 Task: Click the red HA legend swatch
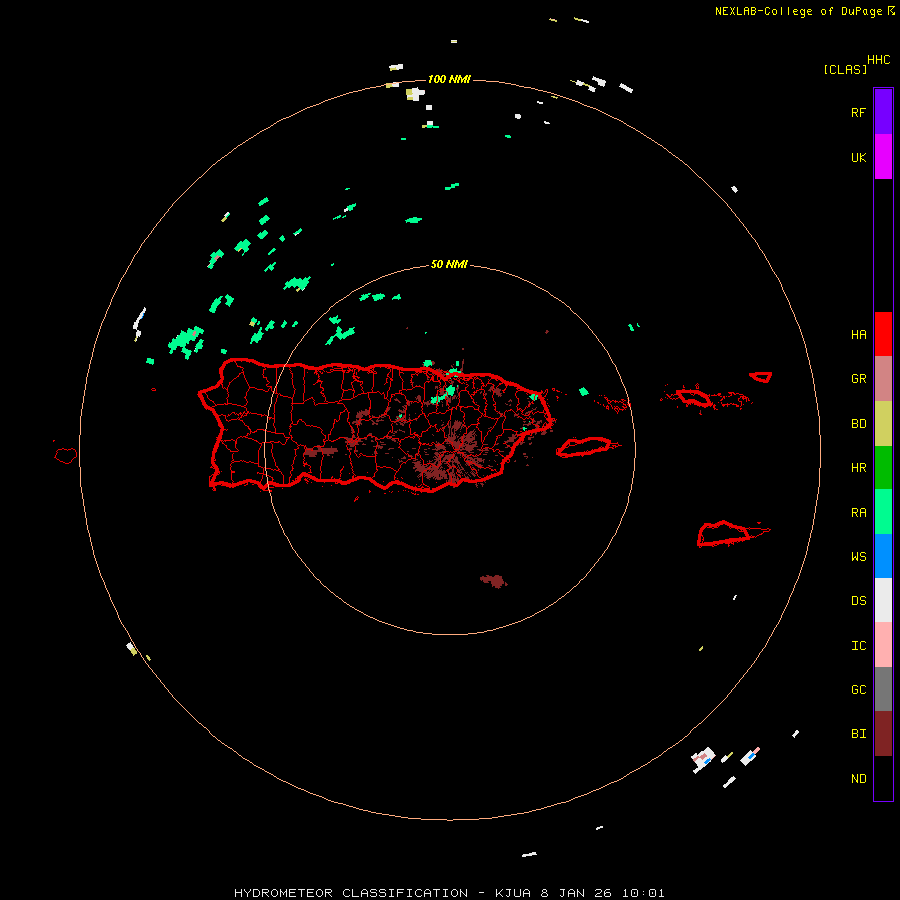(883, 334)
